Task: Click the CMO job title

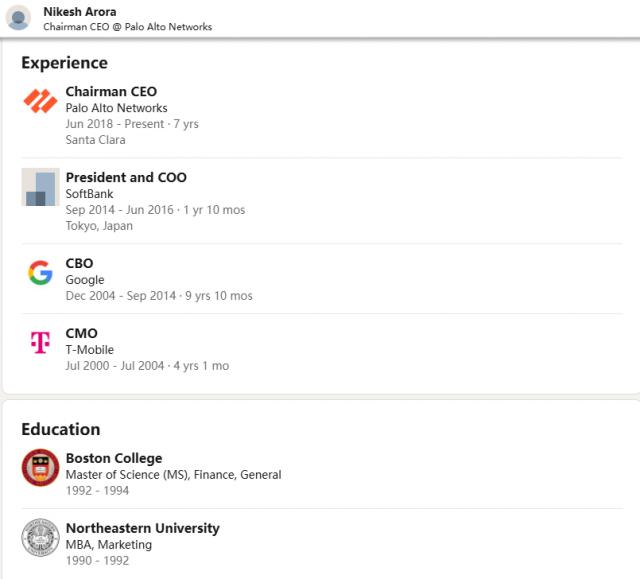Action: coord(81,334)
